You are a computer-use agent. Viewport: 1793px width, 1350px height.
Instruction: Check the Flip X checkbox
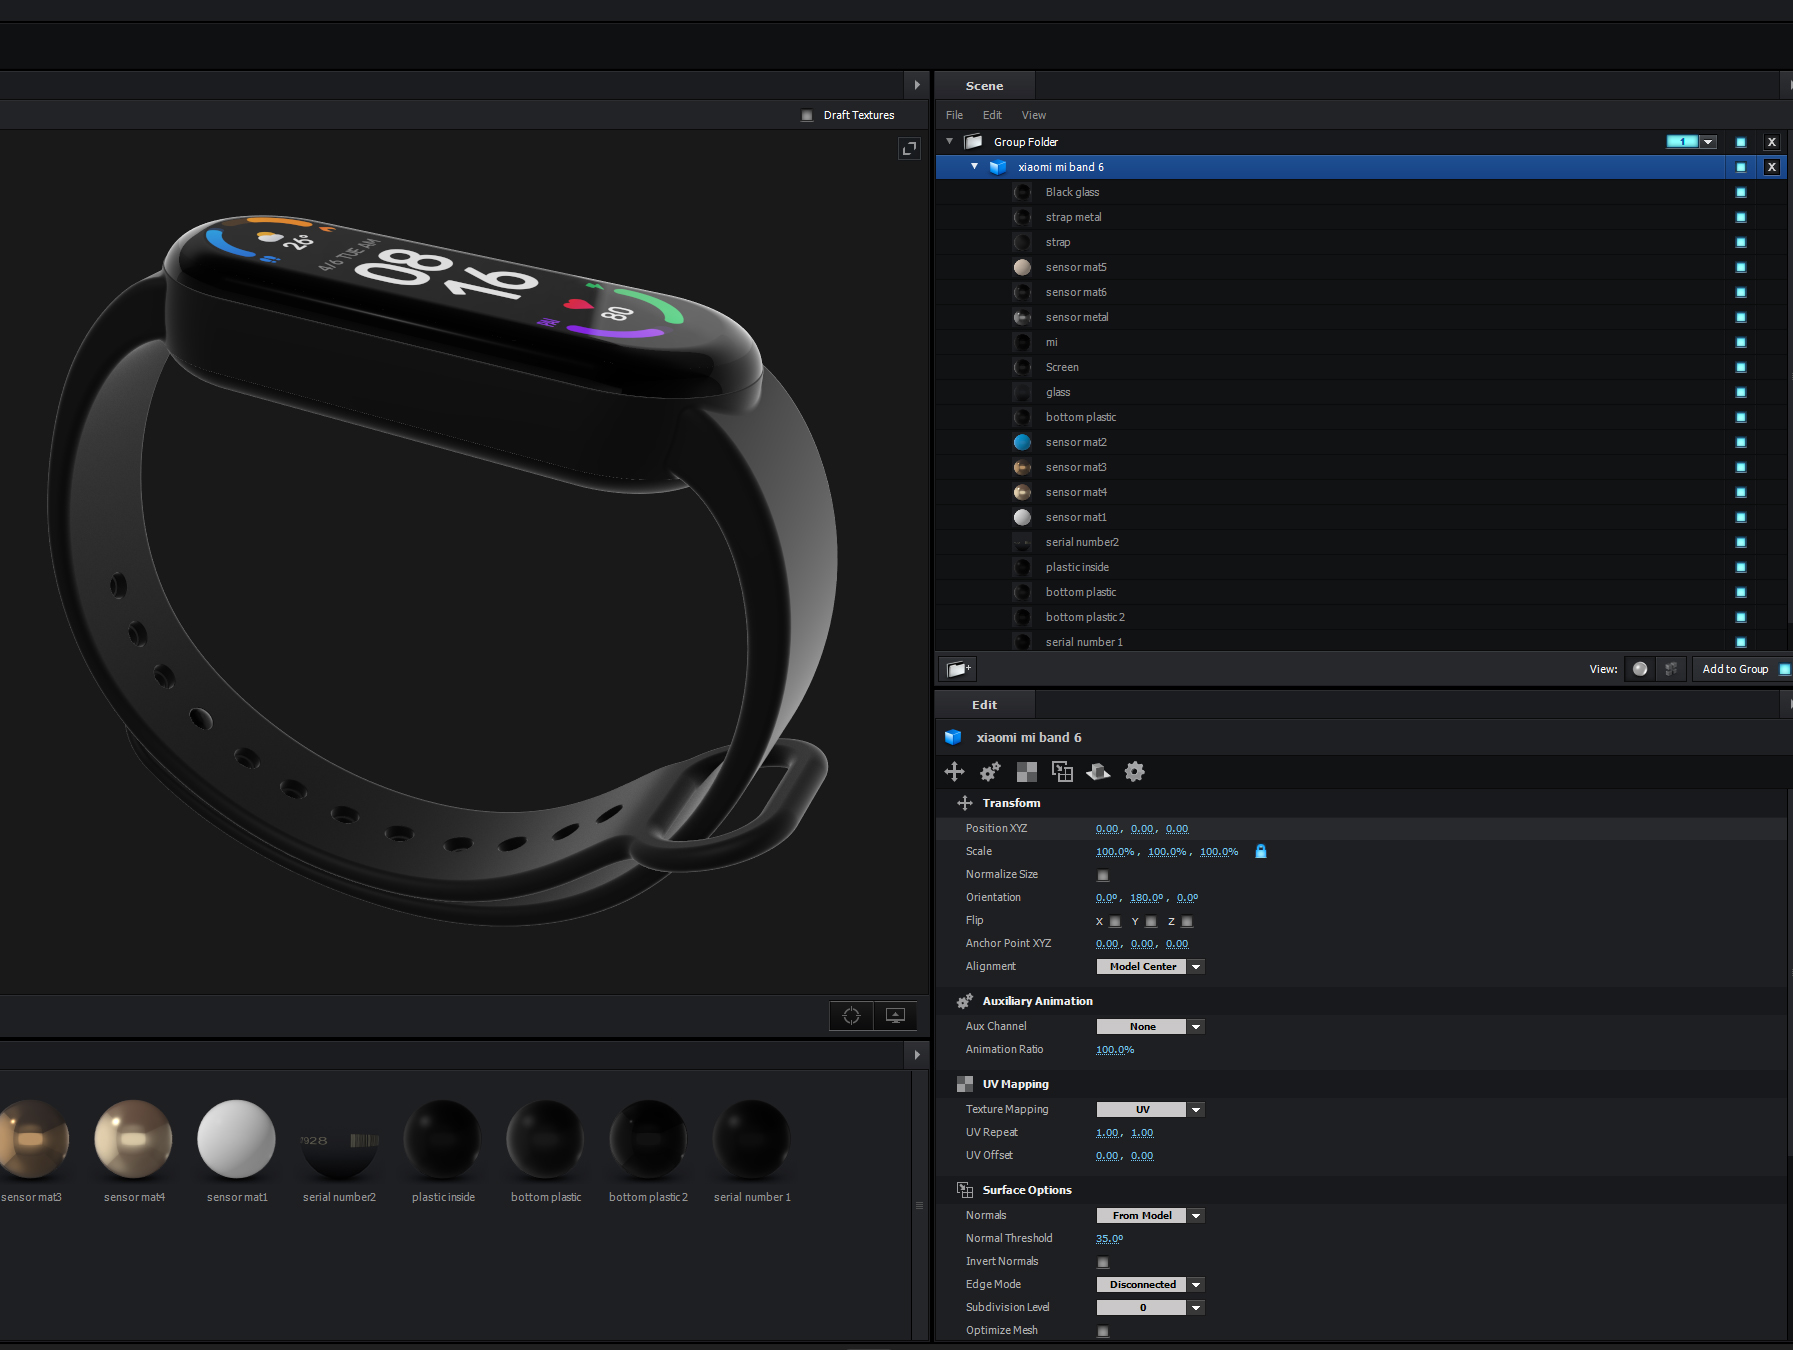click(x=1115, y=922)
